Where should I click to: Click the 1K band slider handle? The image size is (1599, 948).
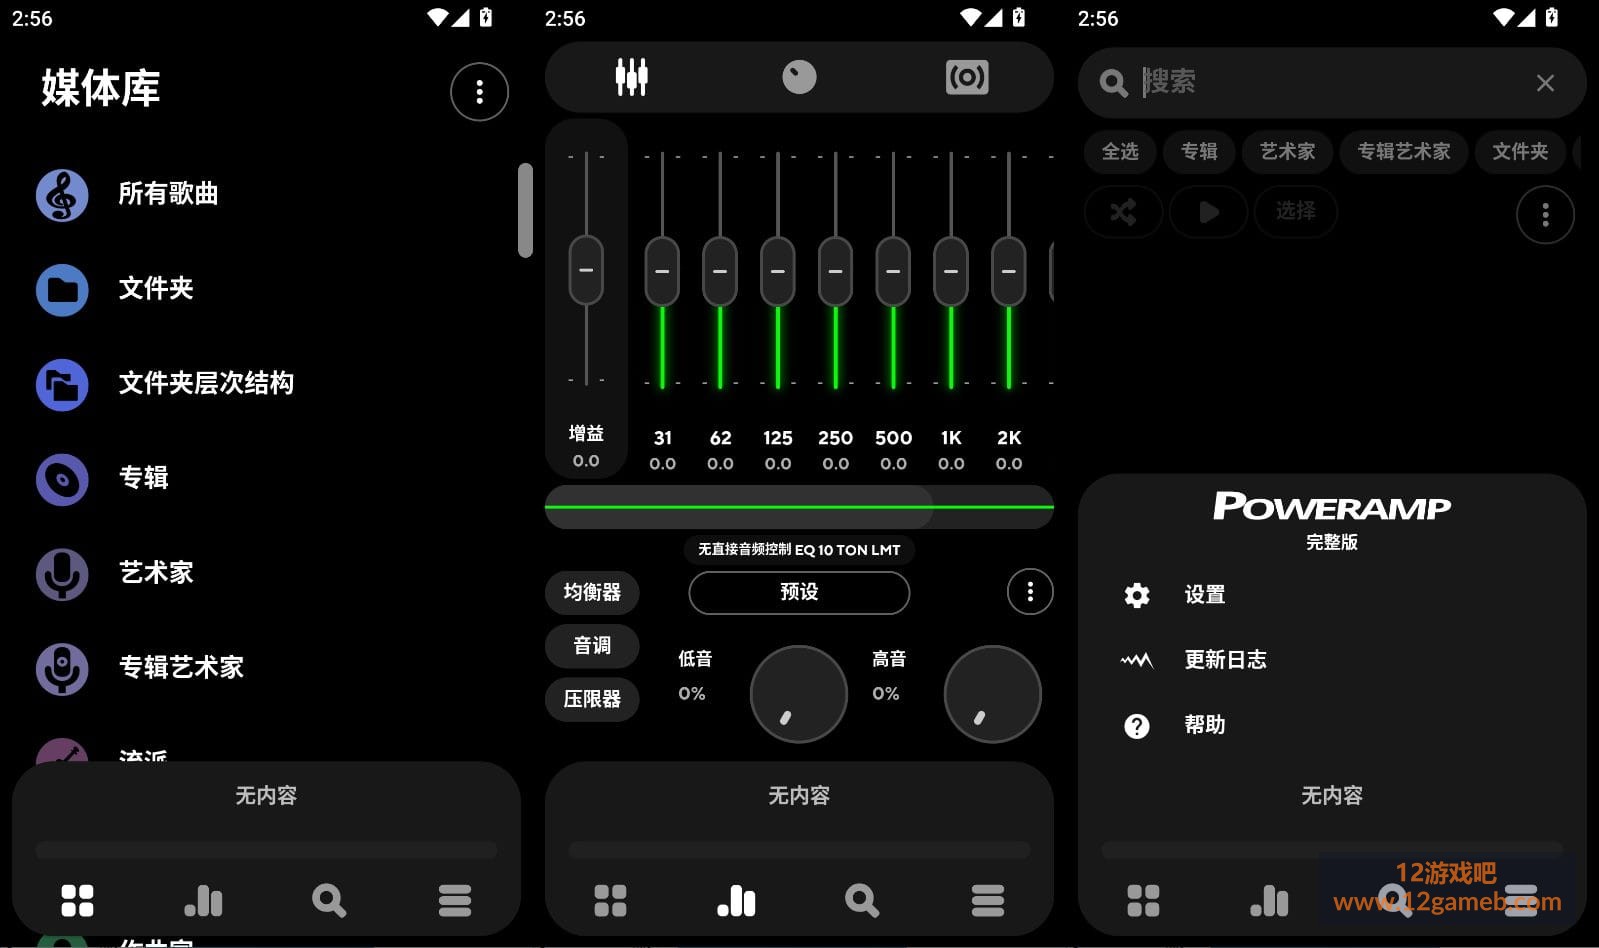pyautogui.click(x=951, y=271)
